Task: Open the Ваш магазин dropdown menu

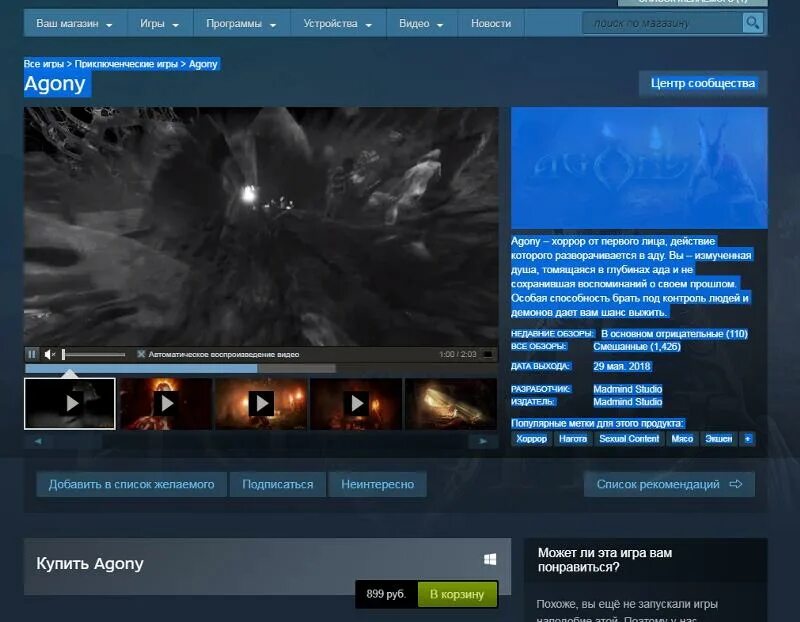Action: [74, 23]
